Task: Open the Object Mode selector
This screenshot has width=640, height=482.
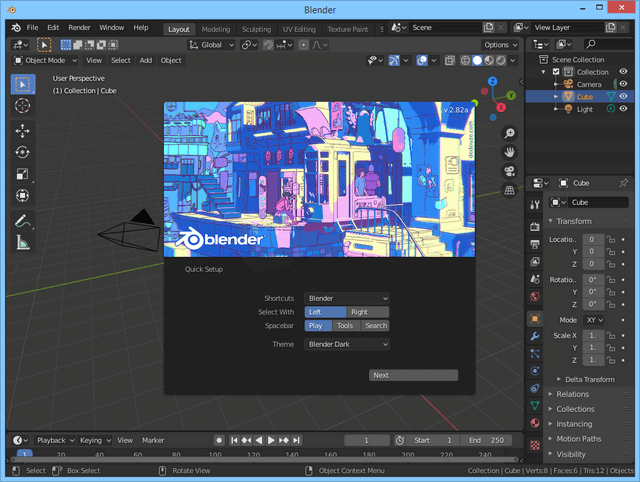Action: [44, 60]
